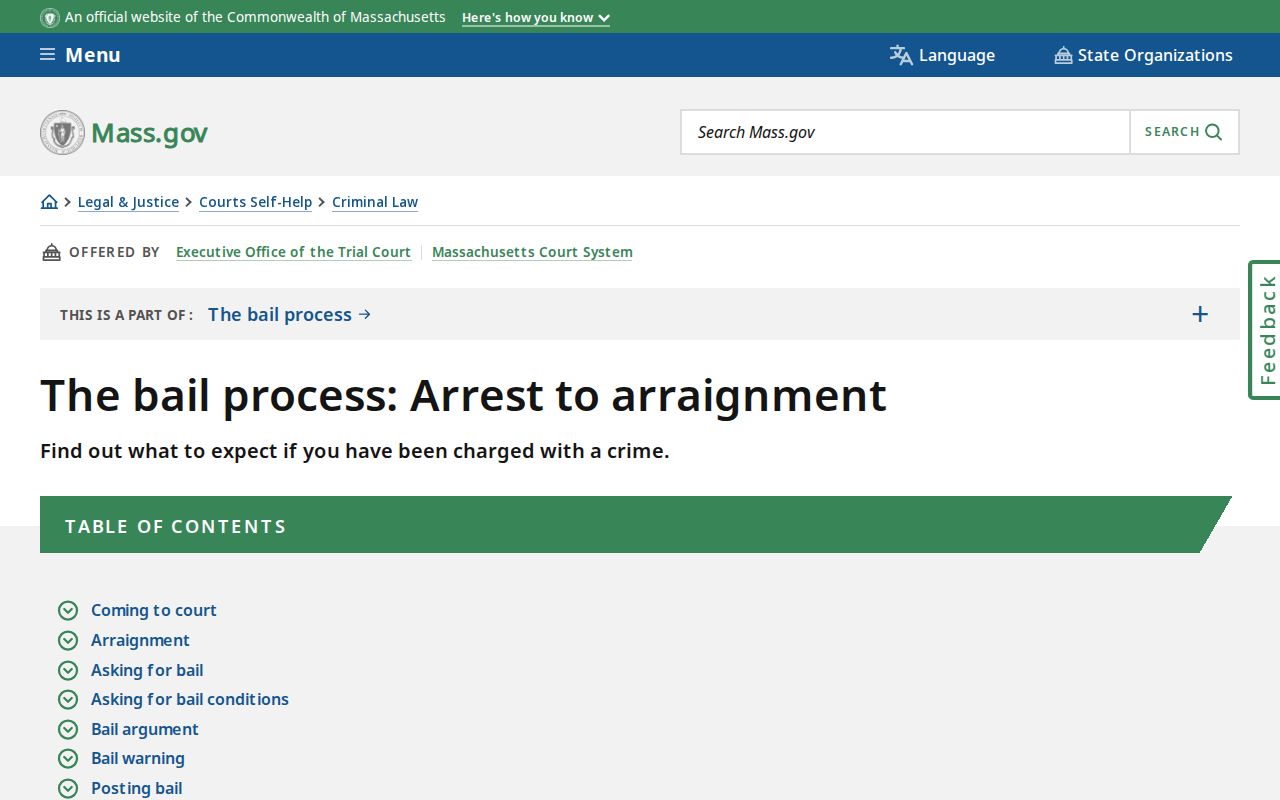This screenshot has height=800, width=1280.
Task: Open Criminal Law breadcrumb link
Action: point(375,202)
